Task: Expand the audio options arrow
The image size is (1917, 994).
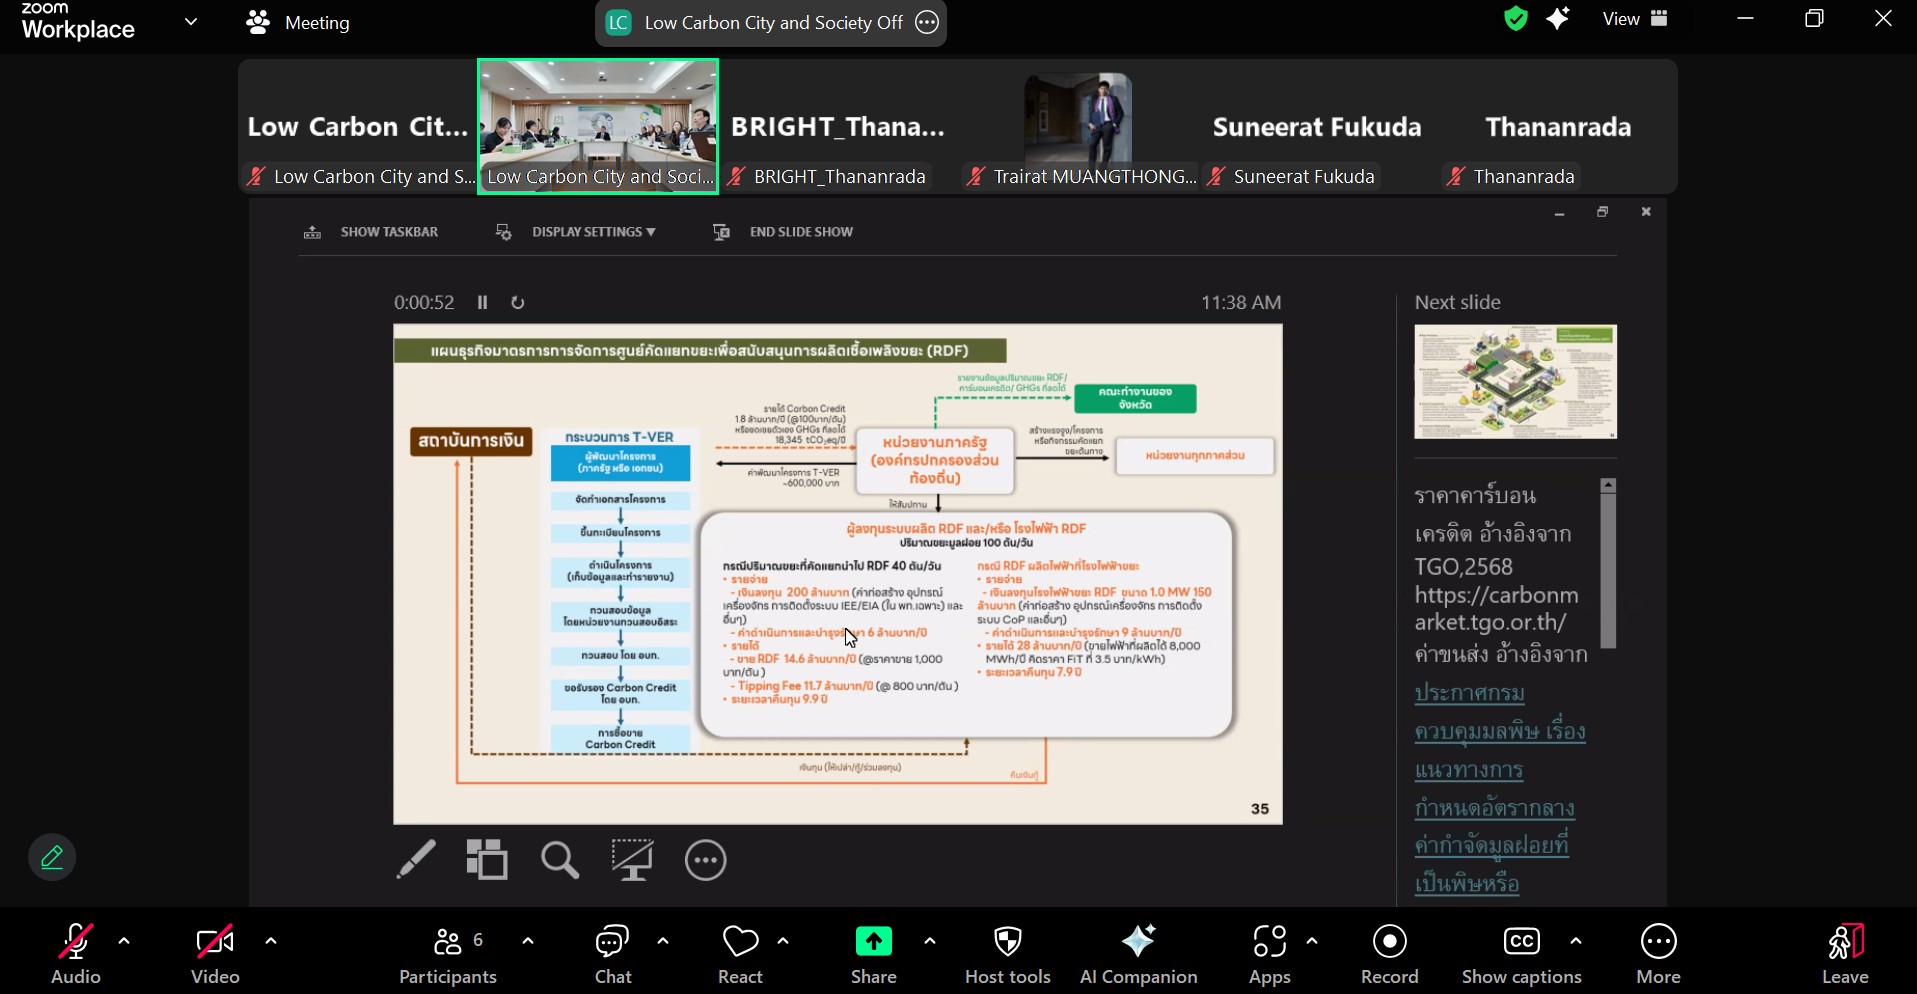Action: (x=125, y=941)
